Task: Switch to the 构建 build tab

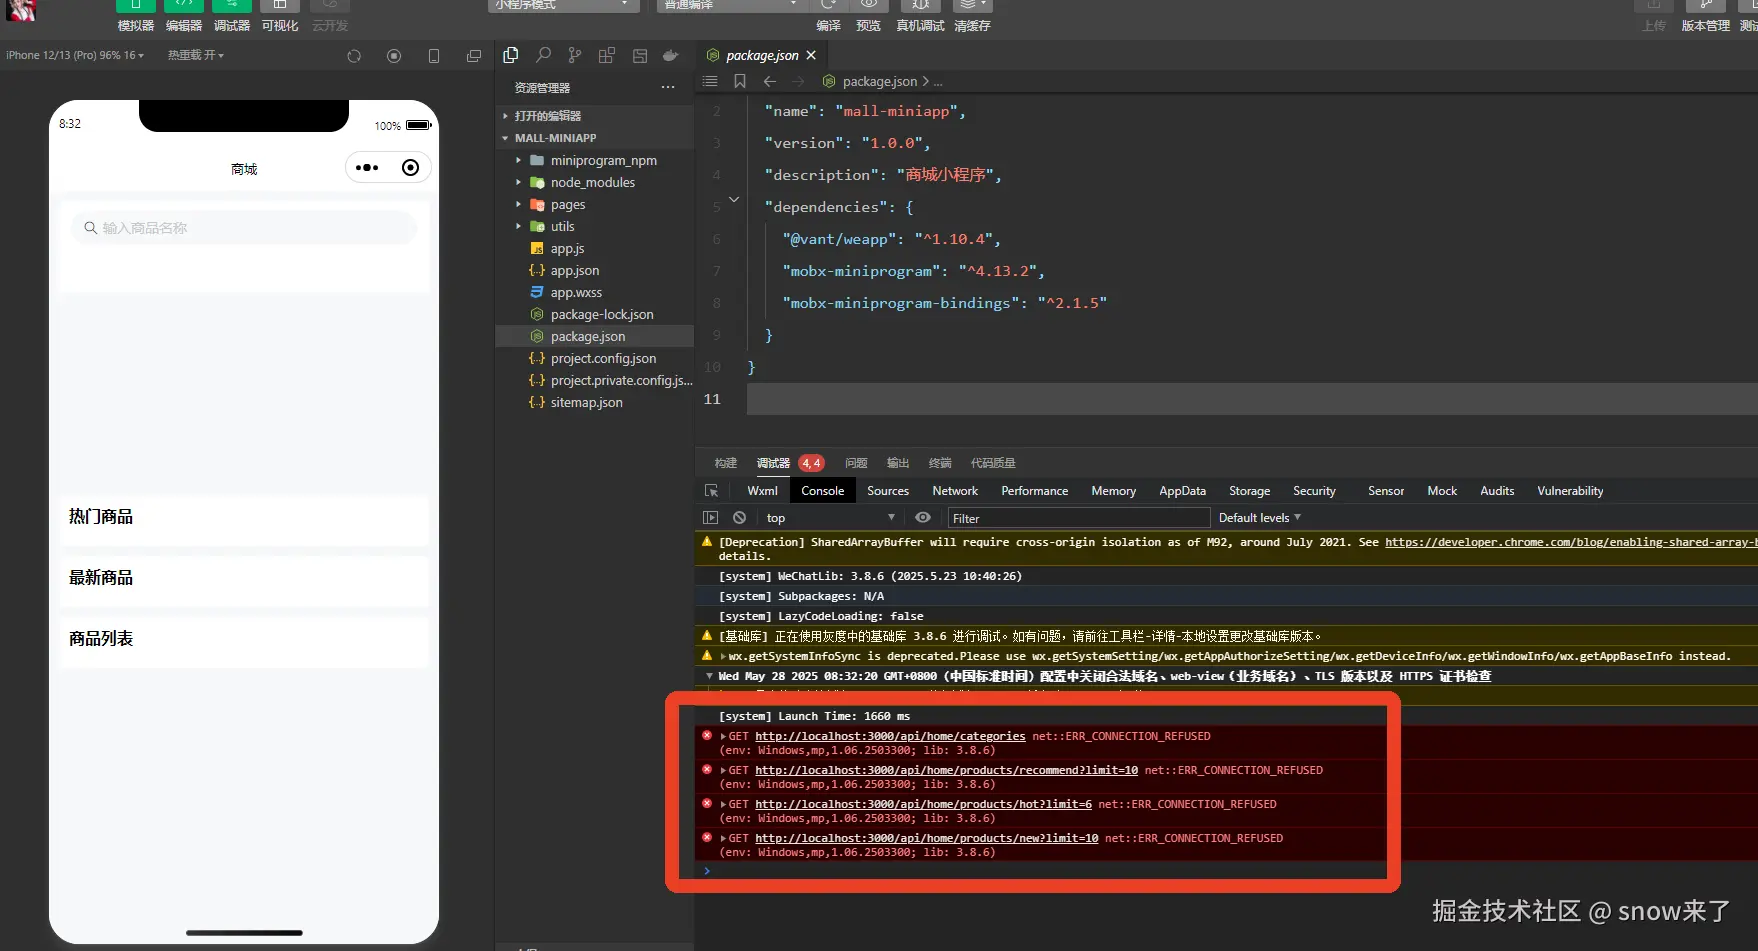Action: pyautogui.click(x=726, y=463)
